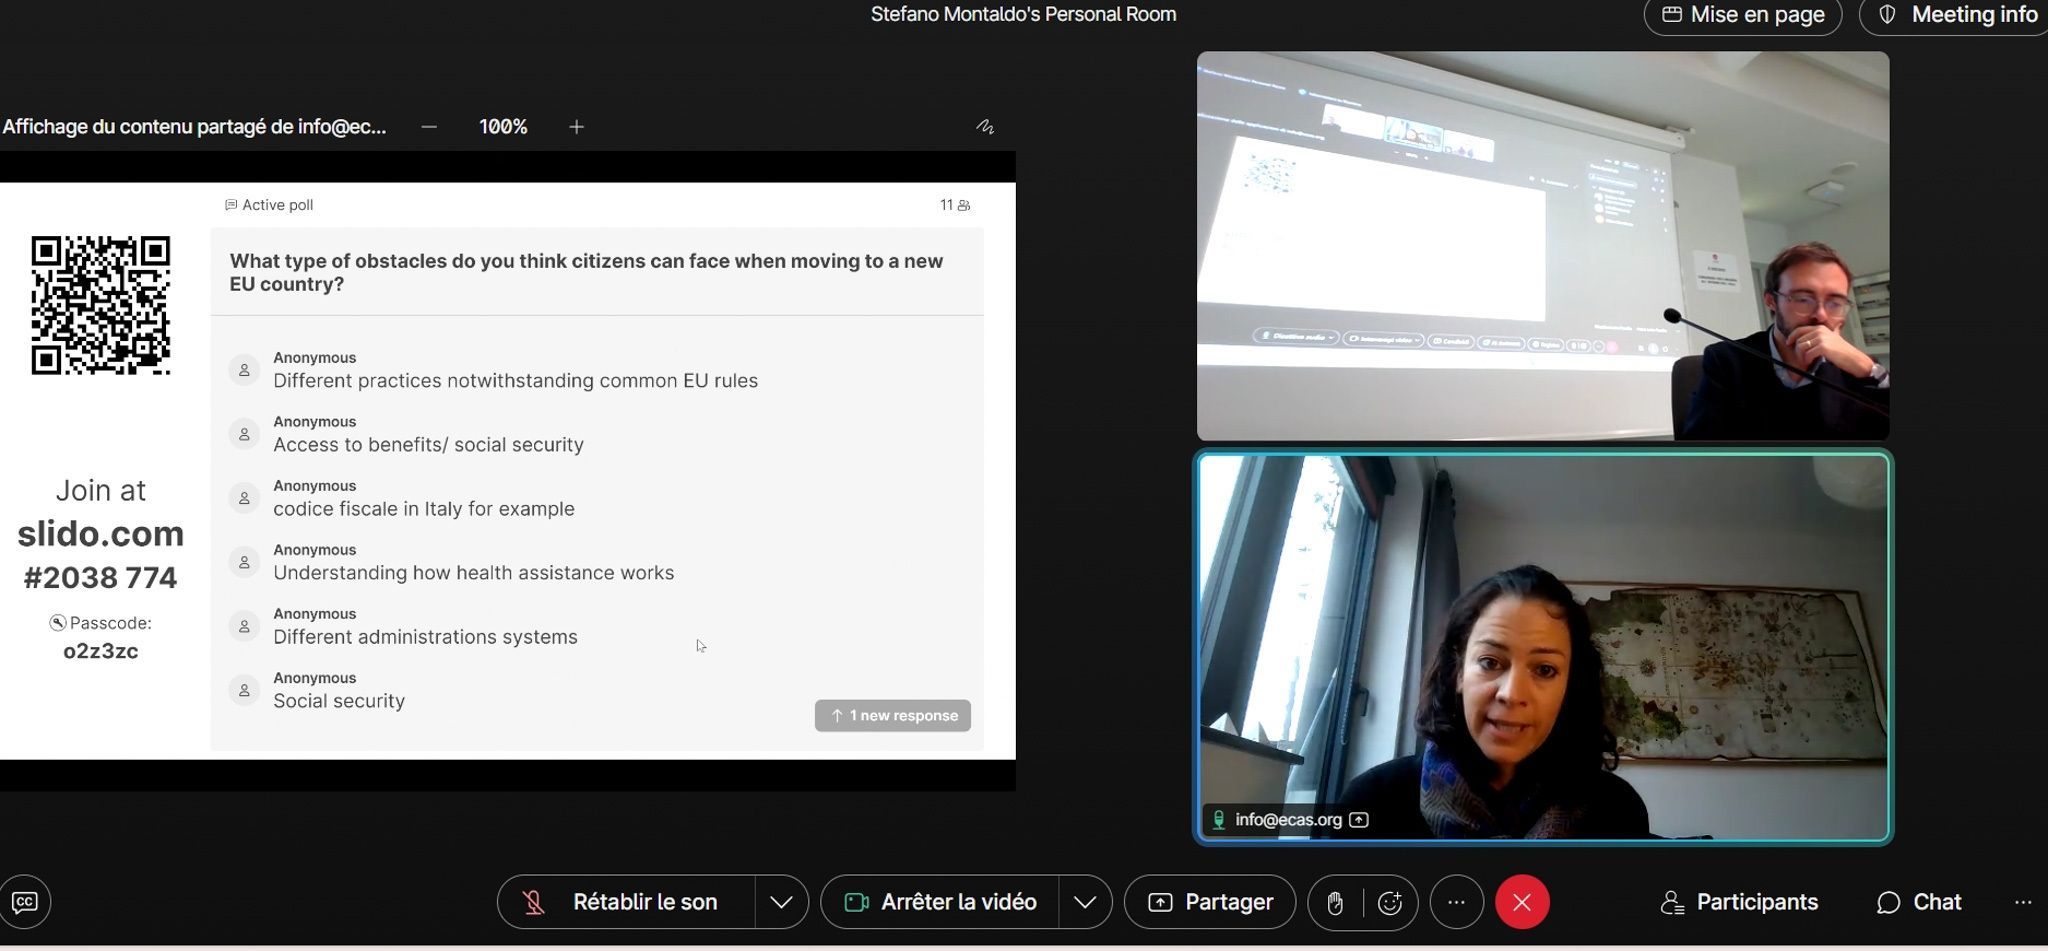Open the Participants panel
2048x951 pixels.
[x=1739, y=902]
